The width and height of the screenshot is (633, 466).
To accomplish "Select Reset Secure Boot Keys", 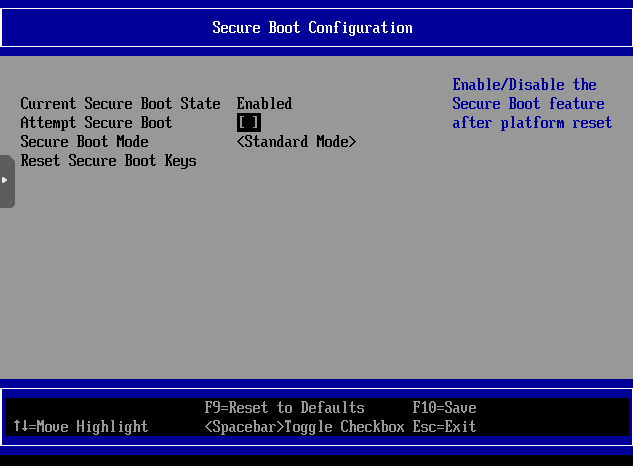I will tap(108, 161).
